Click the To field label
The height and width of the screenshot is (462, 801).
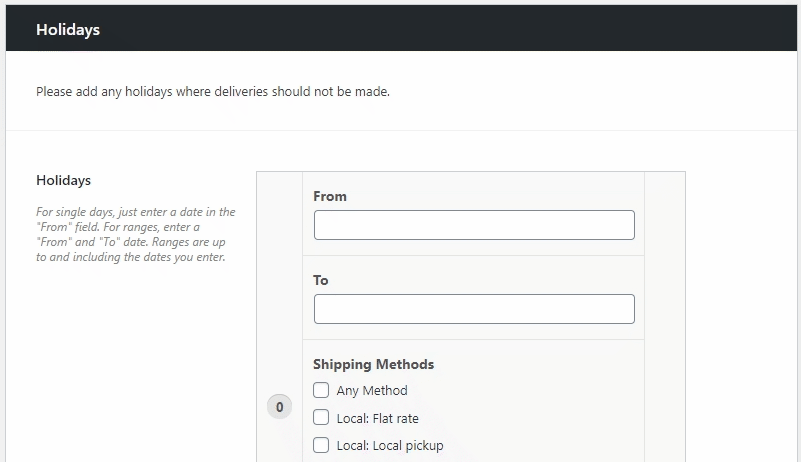point(321,281)
